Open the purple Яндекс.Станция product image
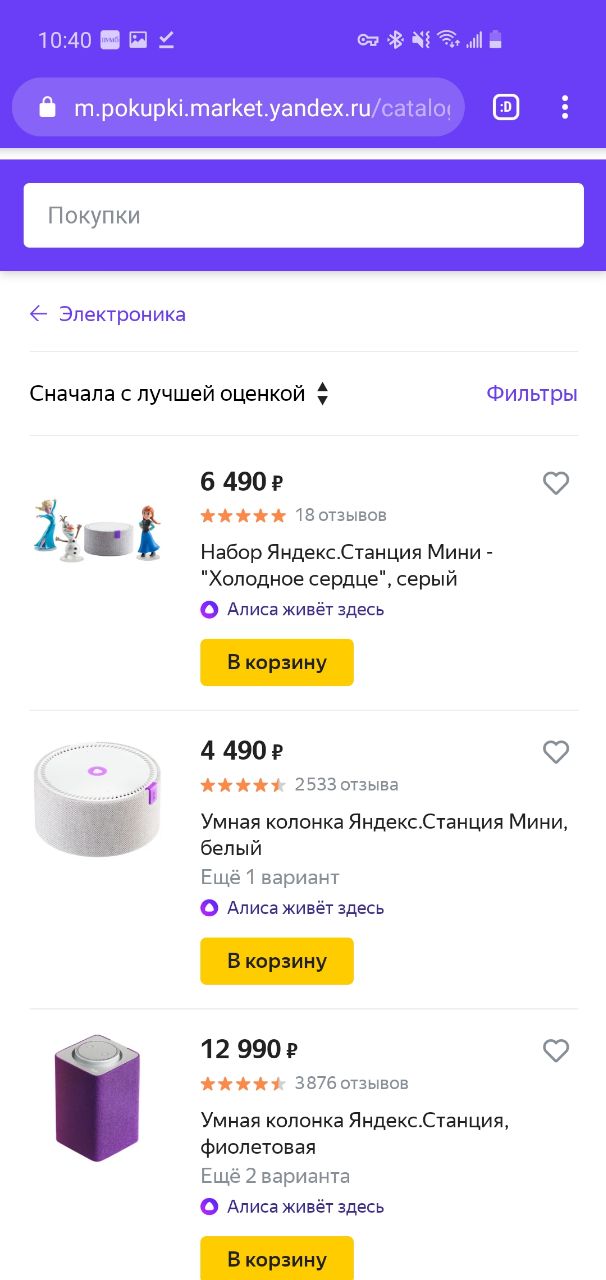 pos(97,1098)
